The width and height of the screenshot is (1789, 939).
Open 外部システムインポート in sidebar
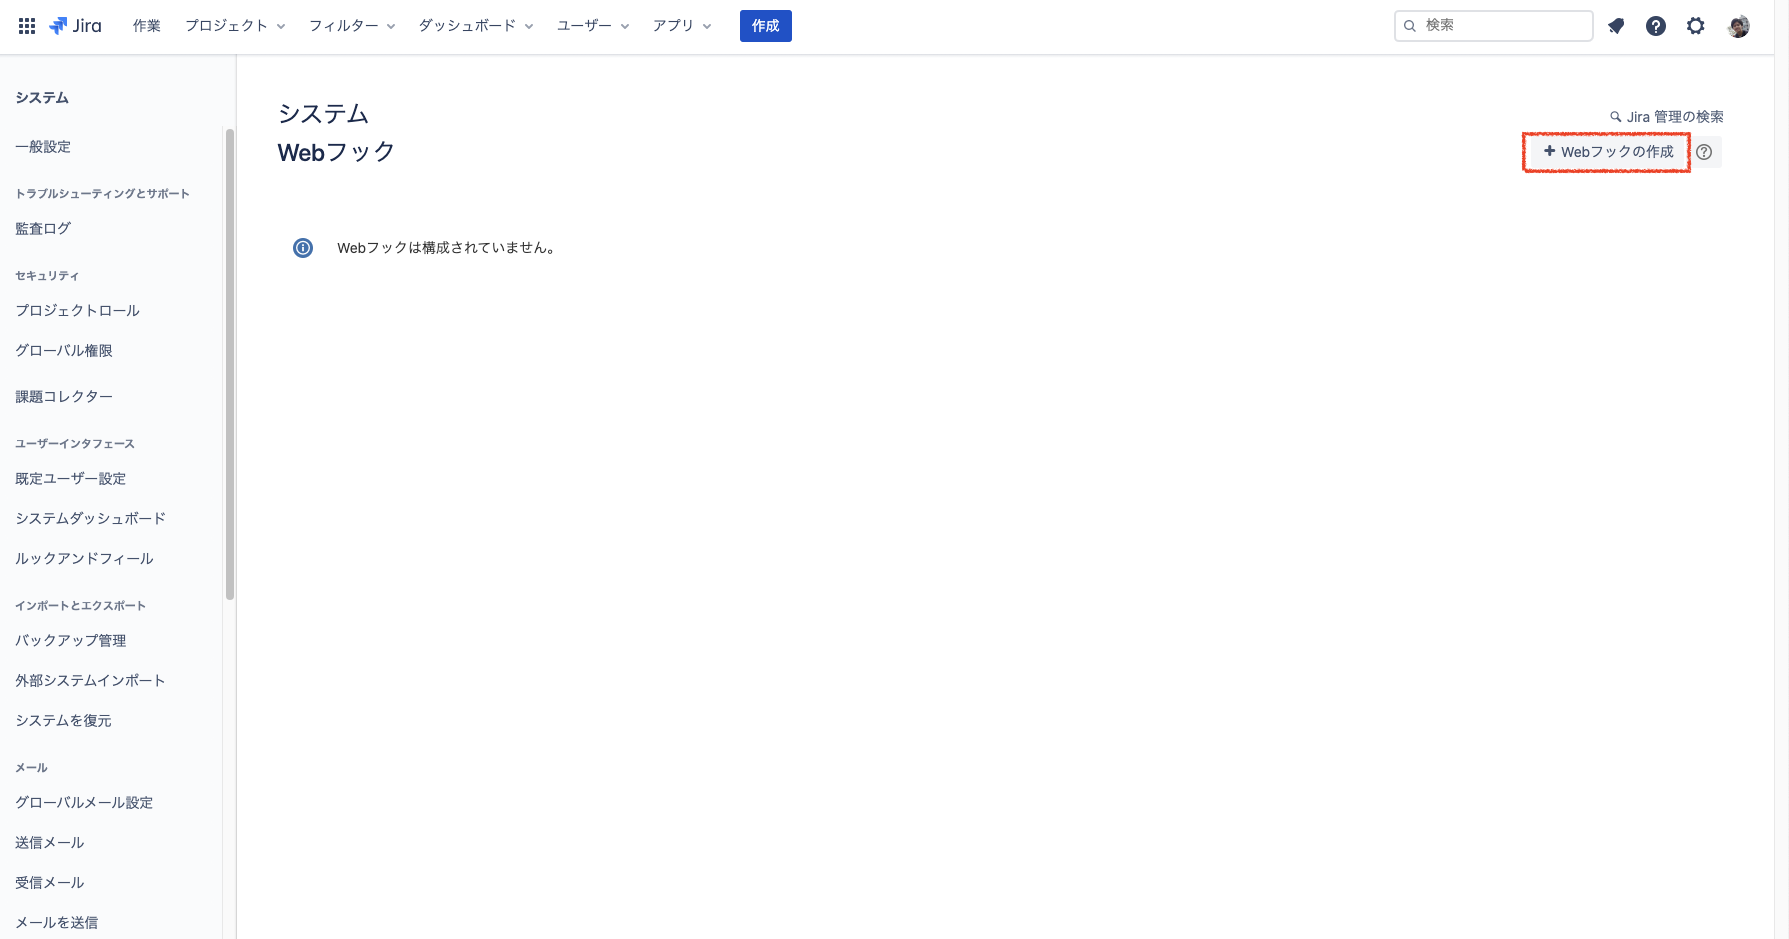(x=91, y=681)
